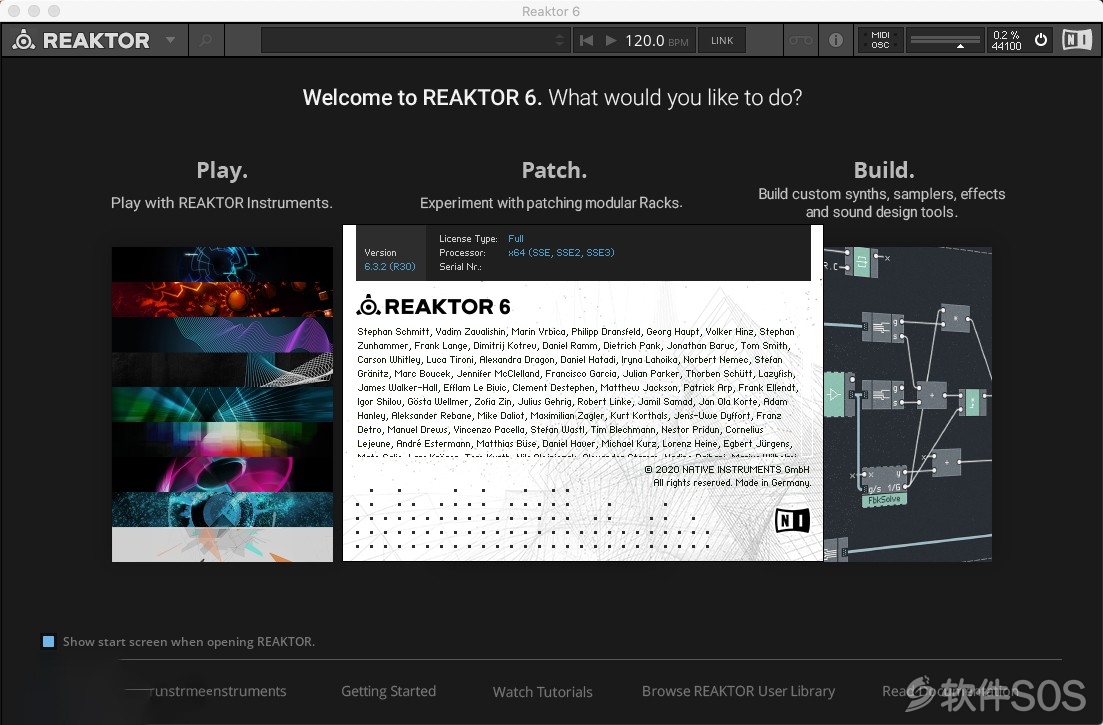This screenshot has height=725, width=1103.
Task: Open the Watch Tutorials link
Action: [x=542, y=692]
